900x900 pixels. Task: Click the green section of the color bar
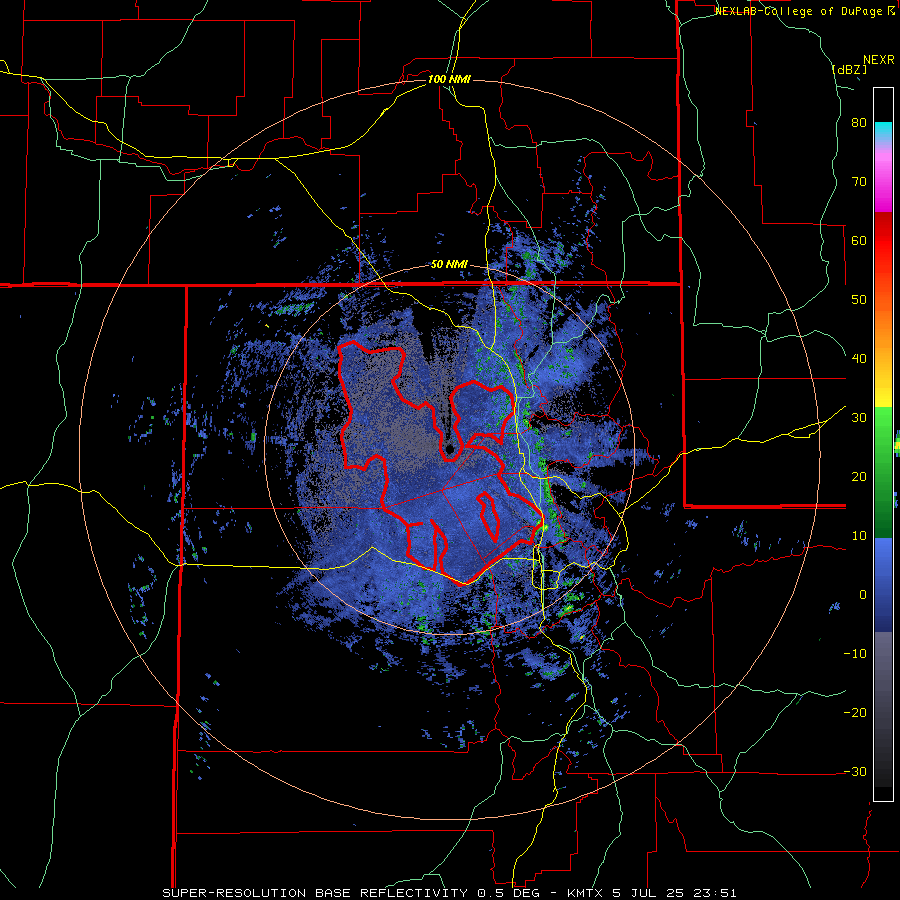click(883, 473)
